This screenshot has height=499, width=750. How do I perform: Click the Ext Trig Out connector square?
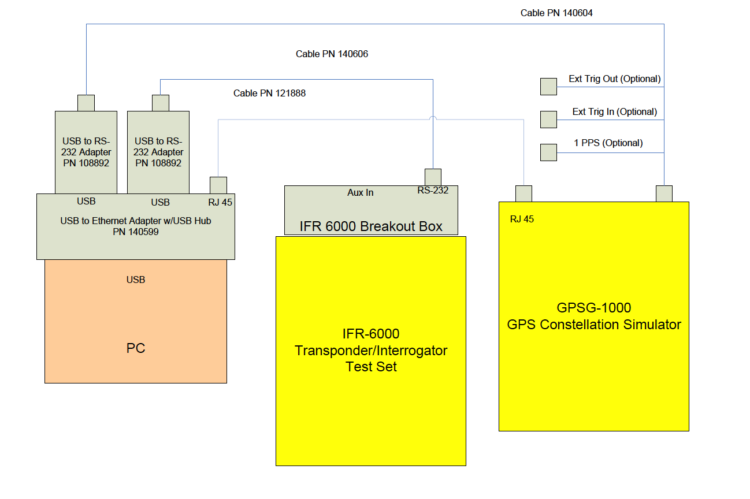(x=549, y=87)
